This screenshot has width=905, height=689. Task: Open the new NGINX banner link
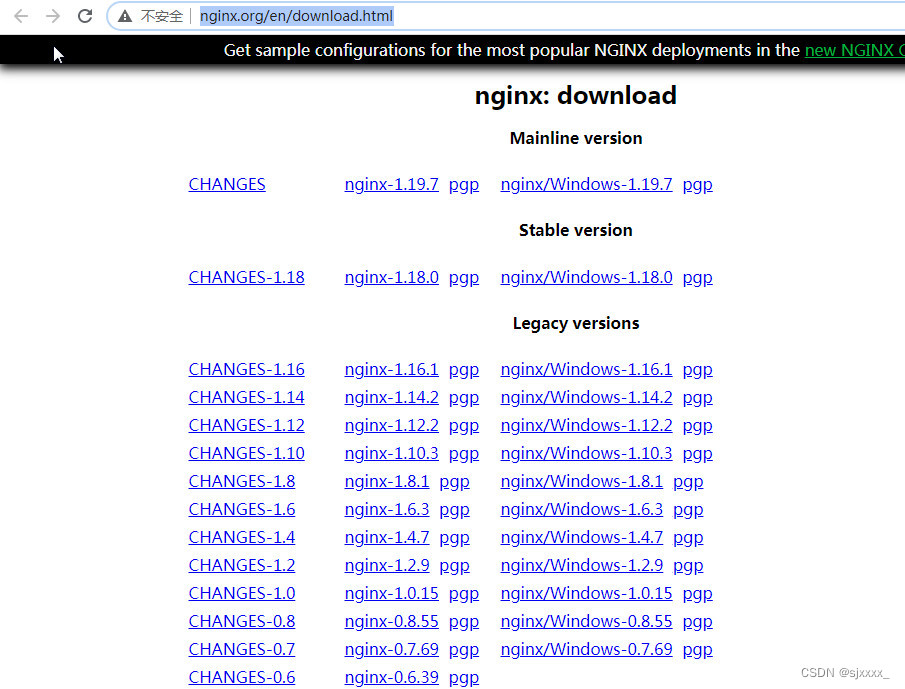pyautogui.click(x=855, y=50)
